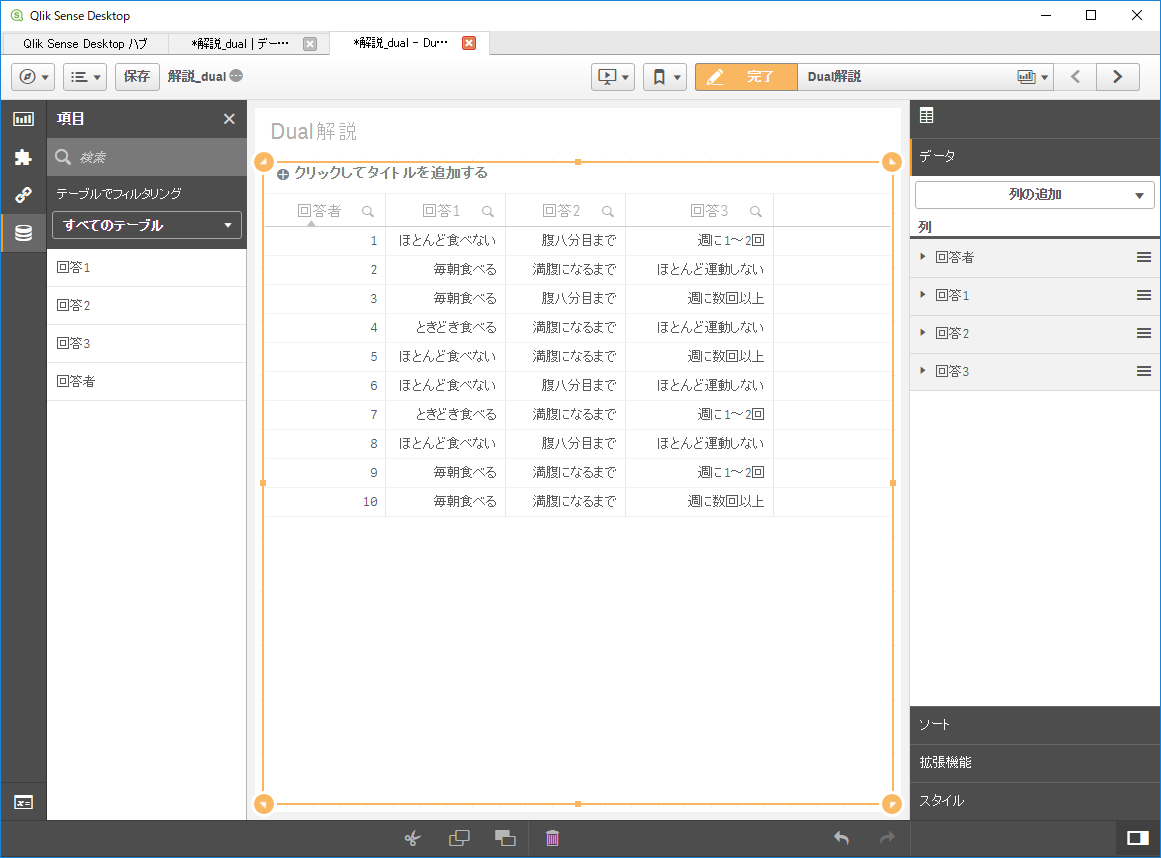Click the 保存 save button
Screen dimensions: 1161x858
coord(137,77)
